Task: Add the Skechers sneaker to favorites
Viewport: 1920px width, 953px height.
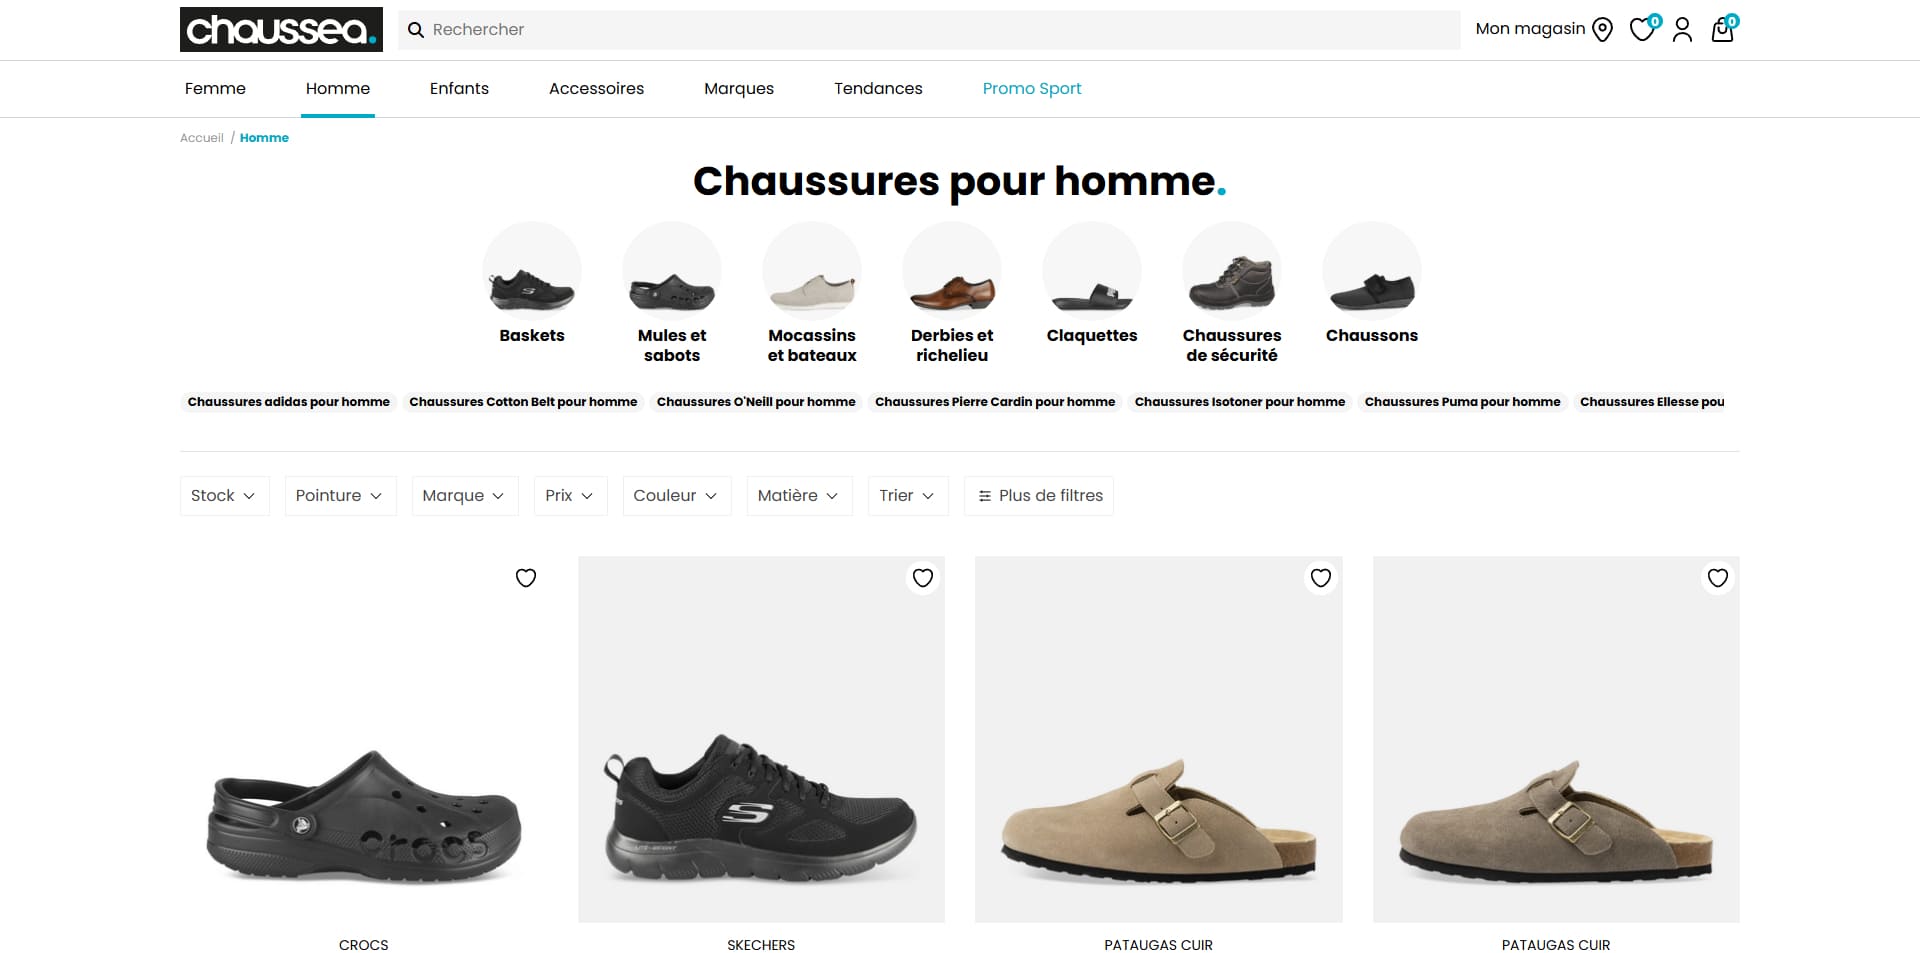Action: point(923,578)
